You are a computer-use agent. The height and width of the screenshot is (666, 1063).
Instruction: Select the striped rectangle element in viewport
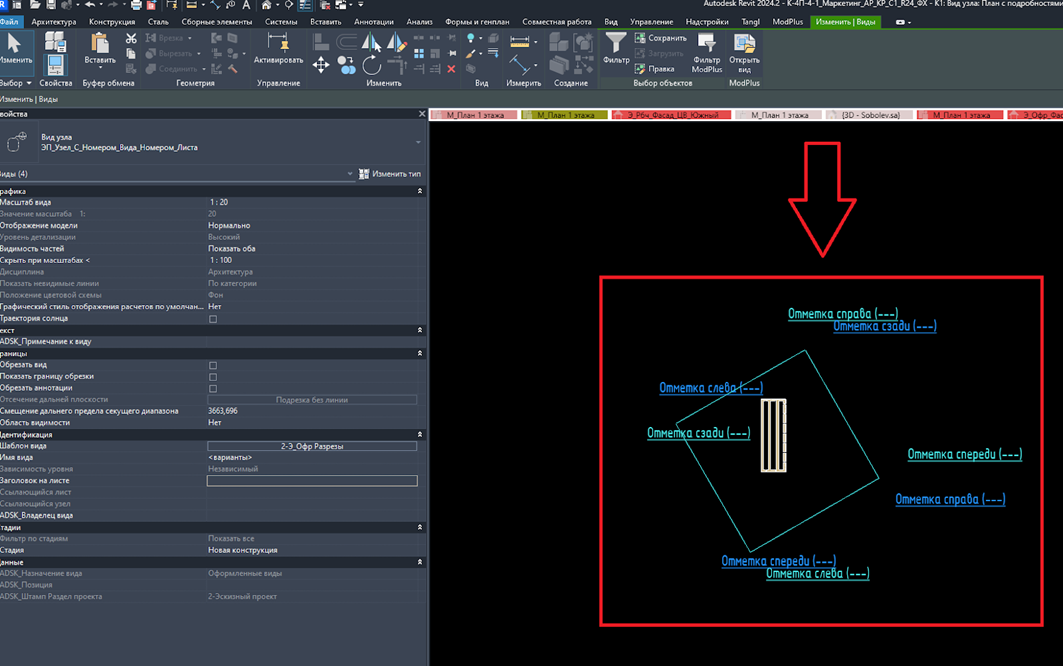(774, 435)
